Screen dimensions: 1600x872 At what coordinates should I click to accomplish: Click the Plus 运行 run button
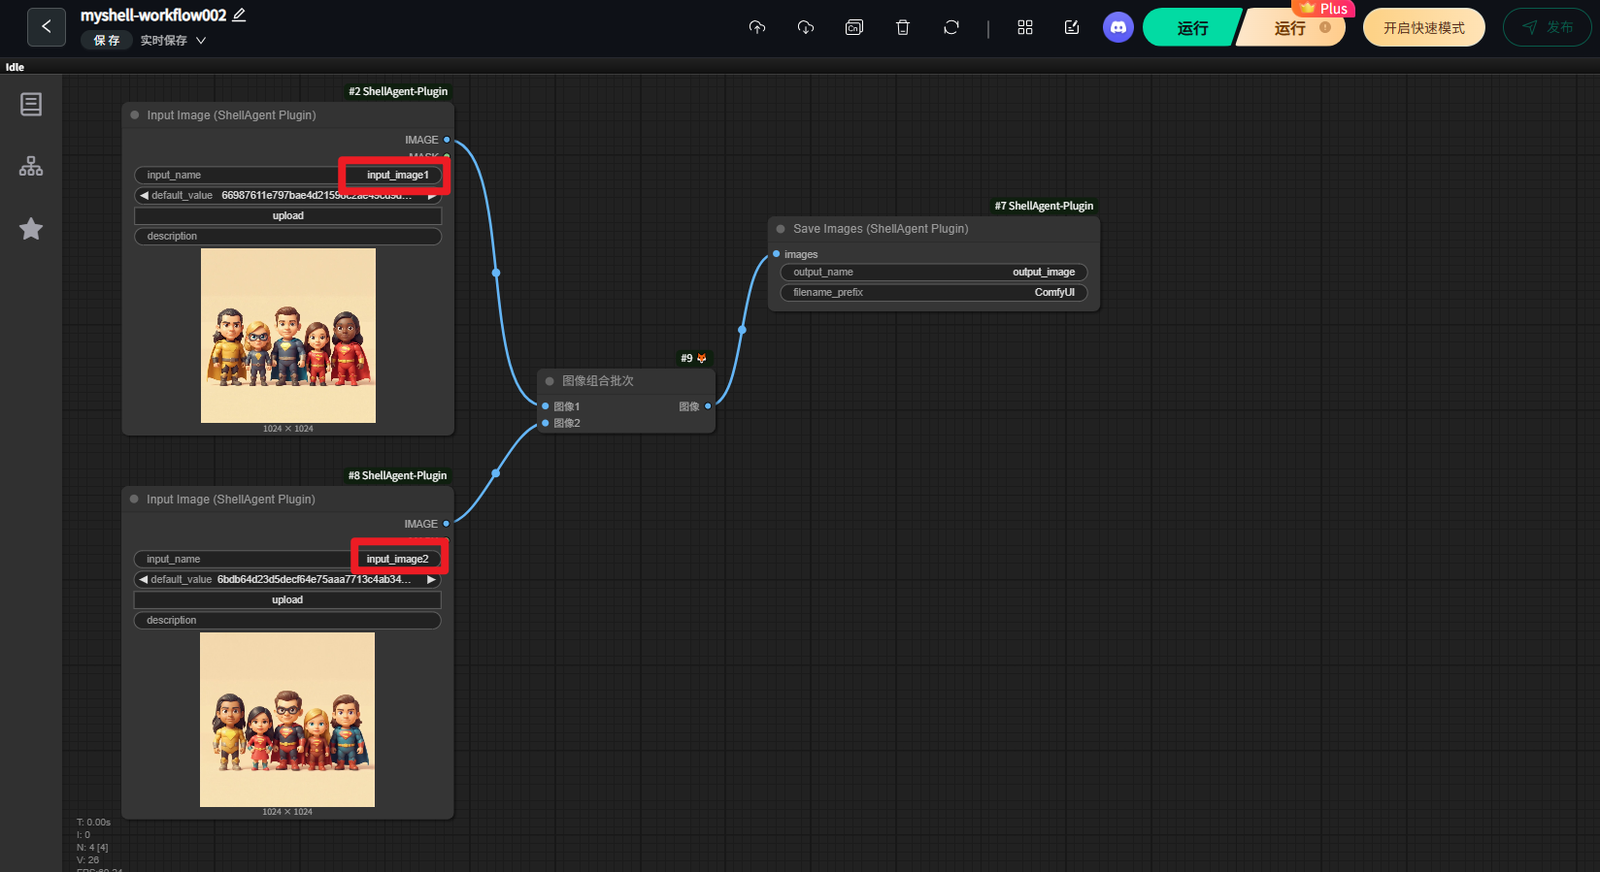(1291, 28)
